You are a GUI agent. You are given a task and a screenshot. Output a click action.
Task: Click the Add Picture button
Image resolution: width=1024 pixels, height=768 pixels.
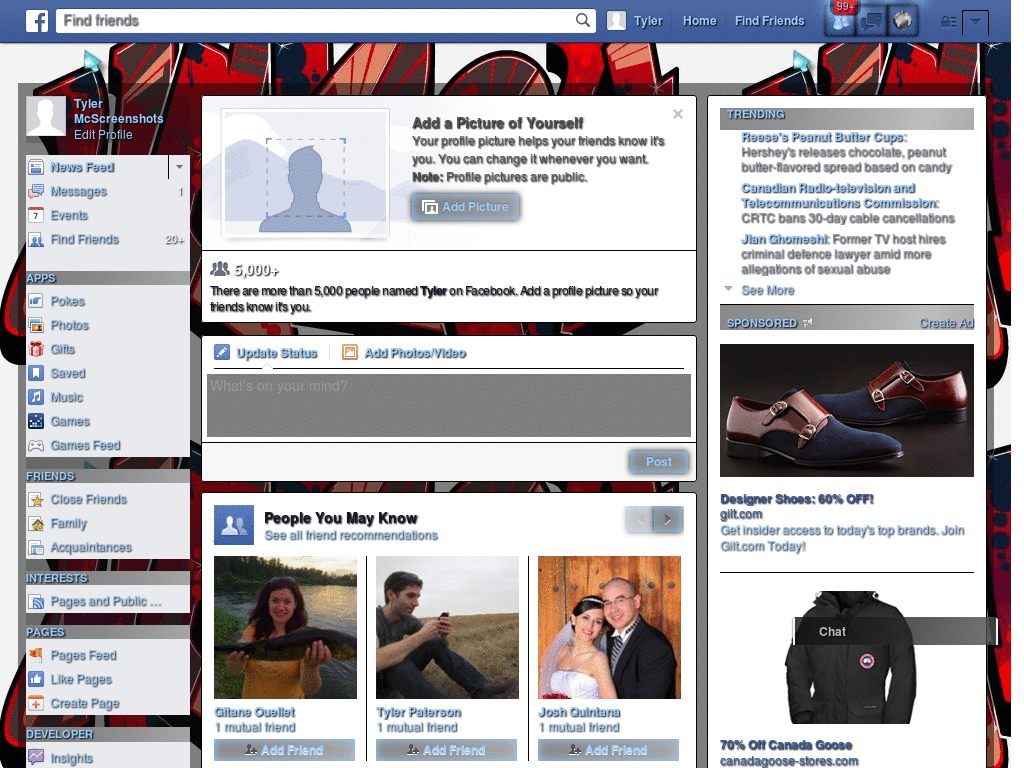tap(466, 207)
